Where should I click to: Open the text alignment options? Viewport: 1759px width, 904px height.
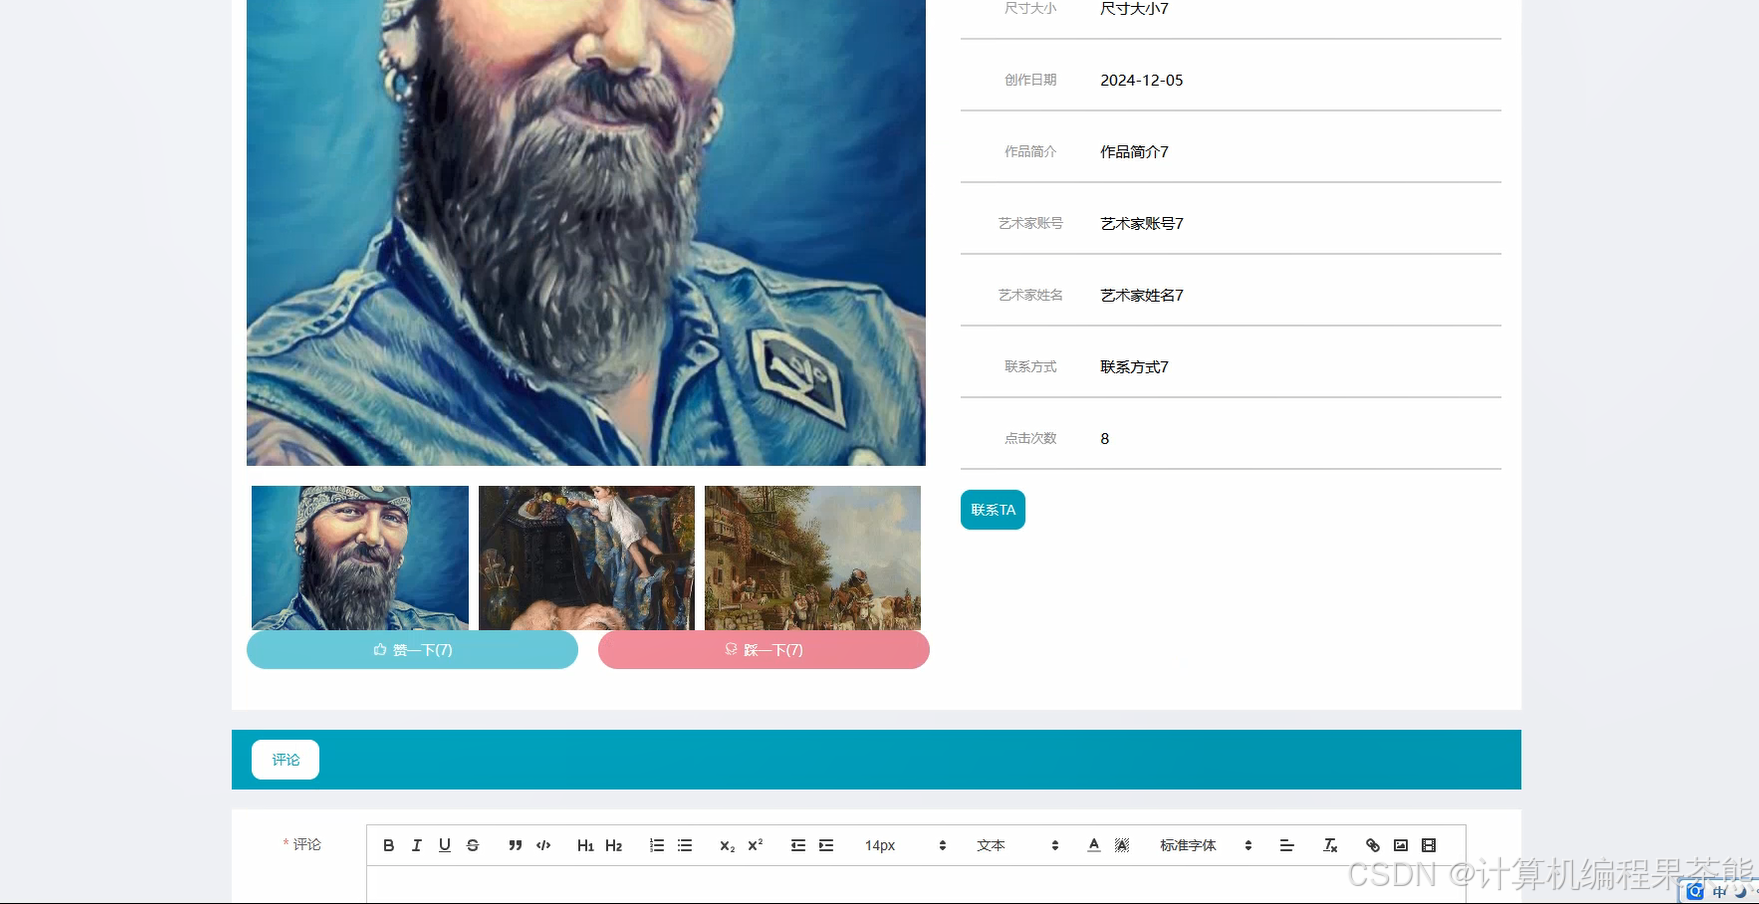[1287, 845]
